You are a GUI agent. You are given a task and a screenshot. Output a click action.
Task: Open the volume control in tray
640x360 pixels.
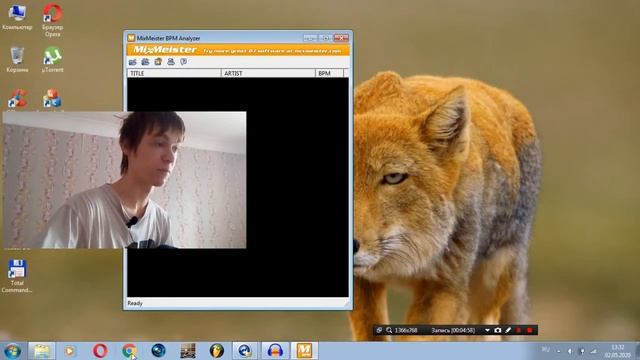click(570, 351)
